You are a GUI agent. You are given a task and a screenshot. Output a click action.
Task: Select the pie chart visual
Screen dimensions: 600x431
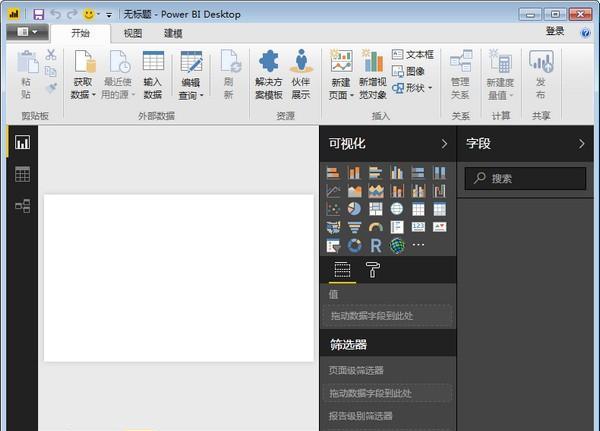354,209
